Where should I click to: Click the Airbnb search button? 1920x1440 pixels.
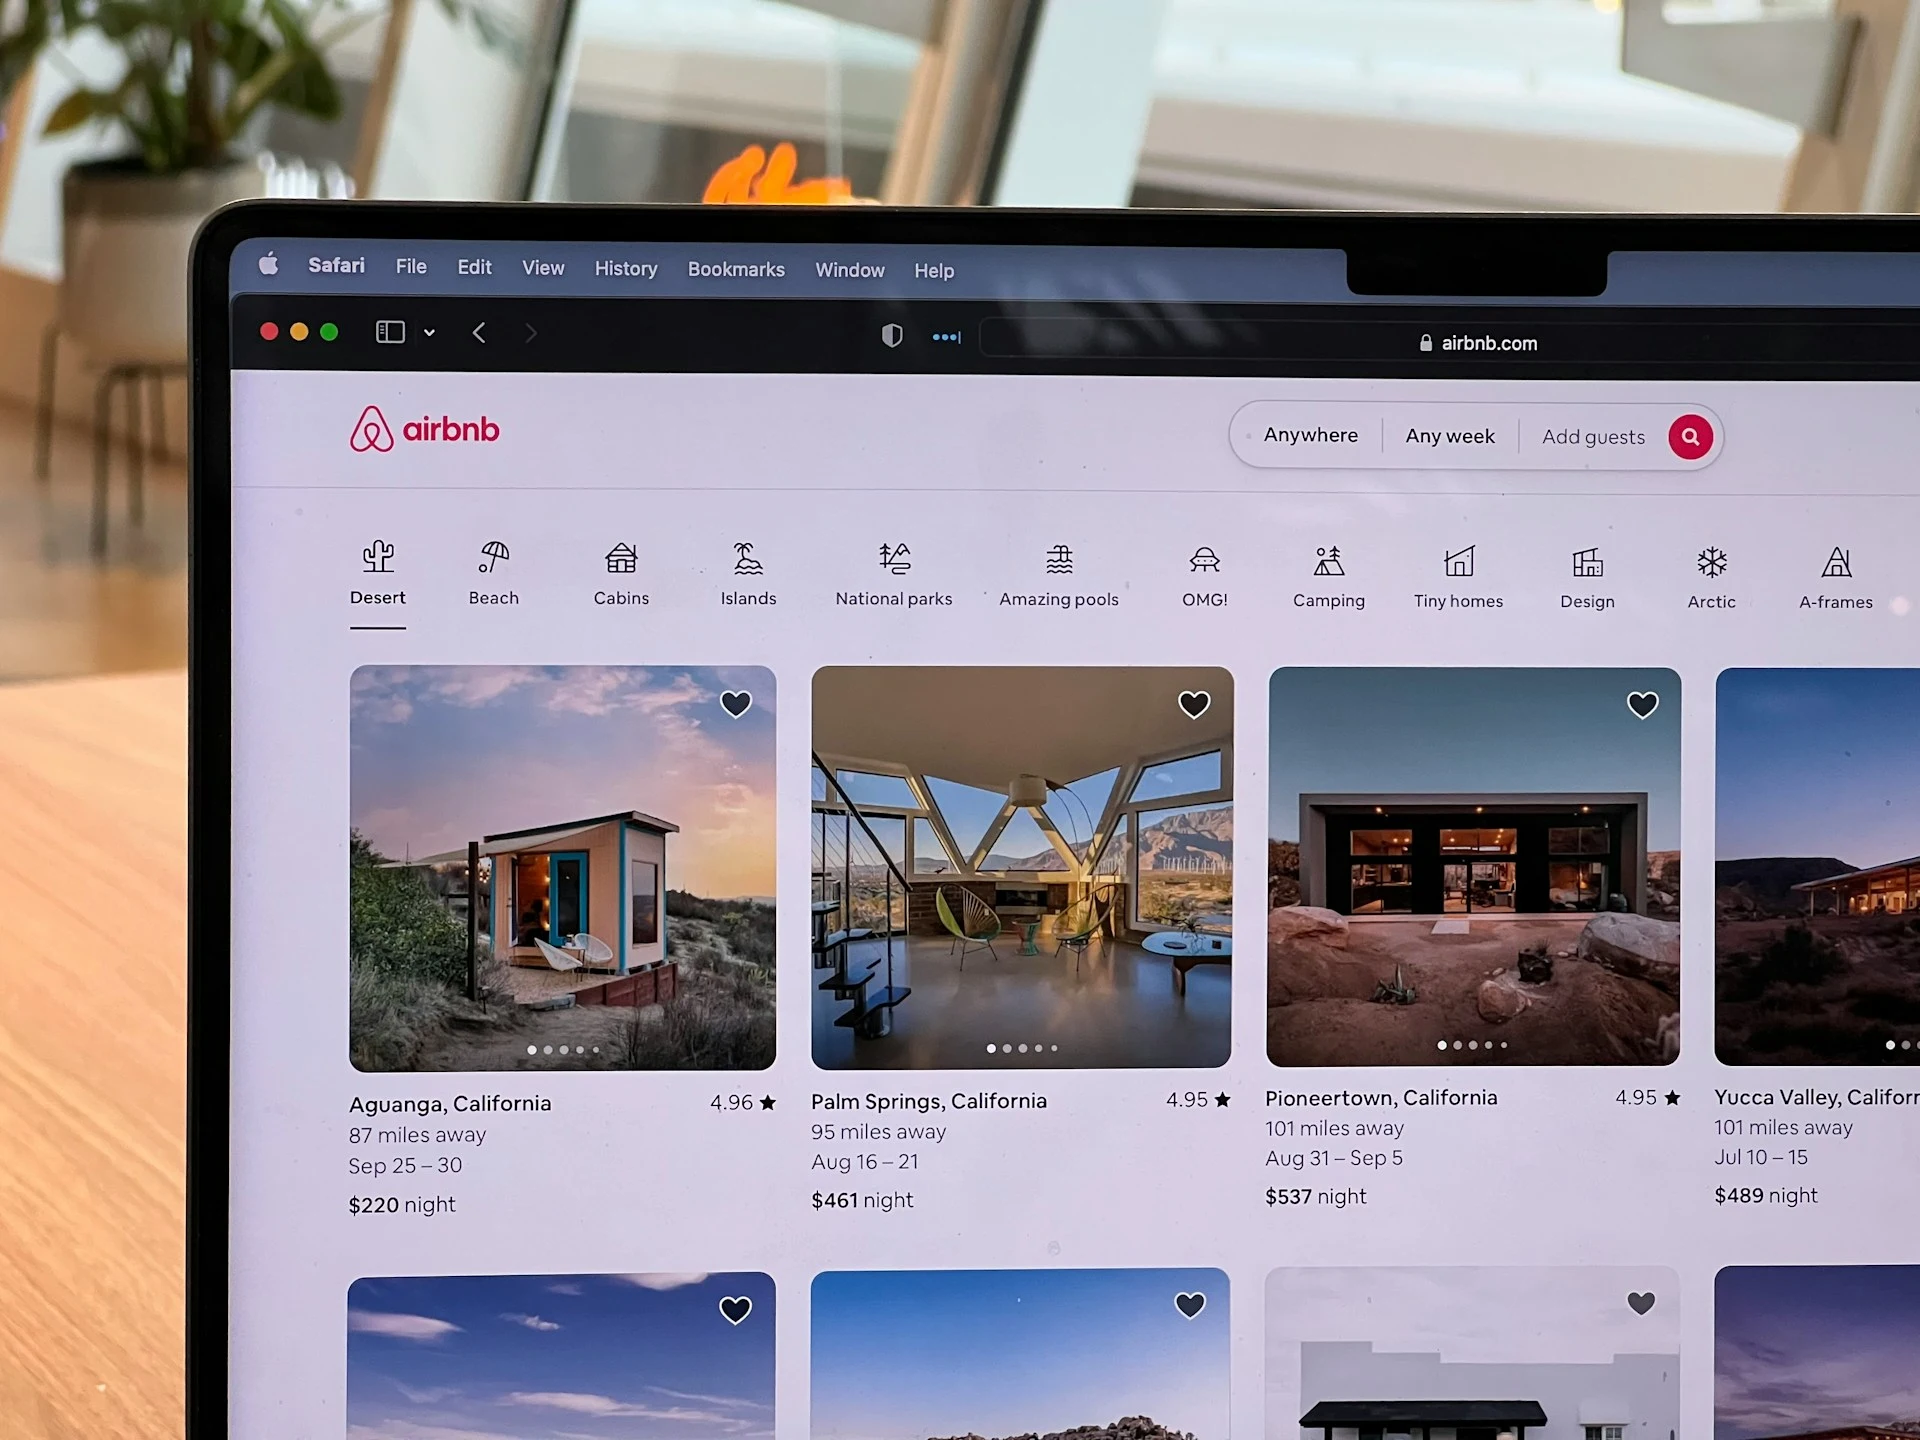tap(1690, 437)
